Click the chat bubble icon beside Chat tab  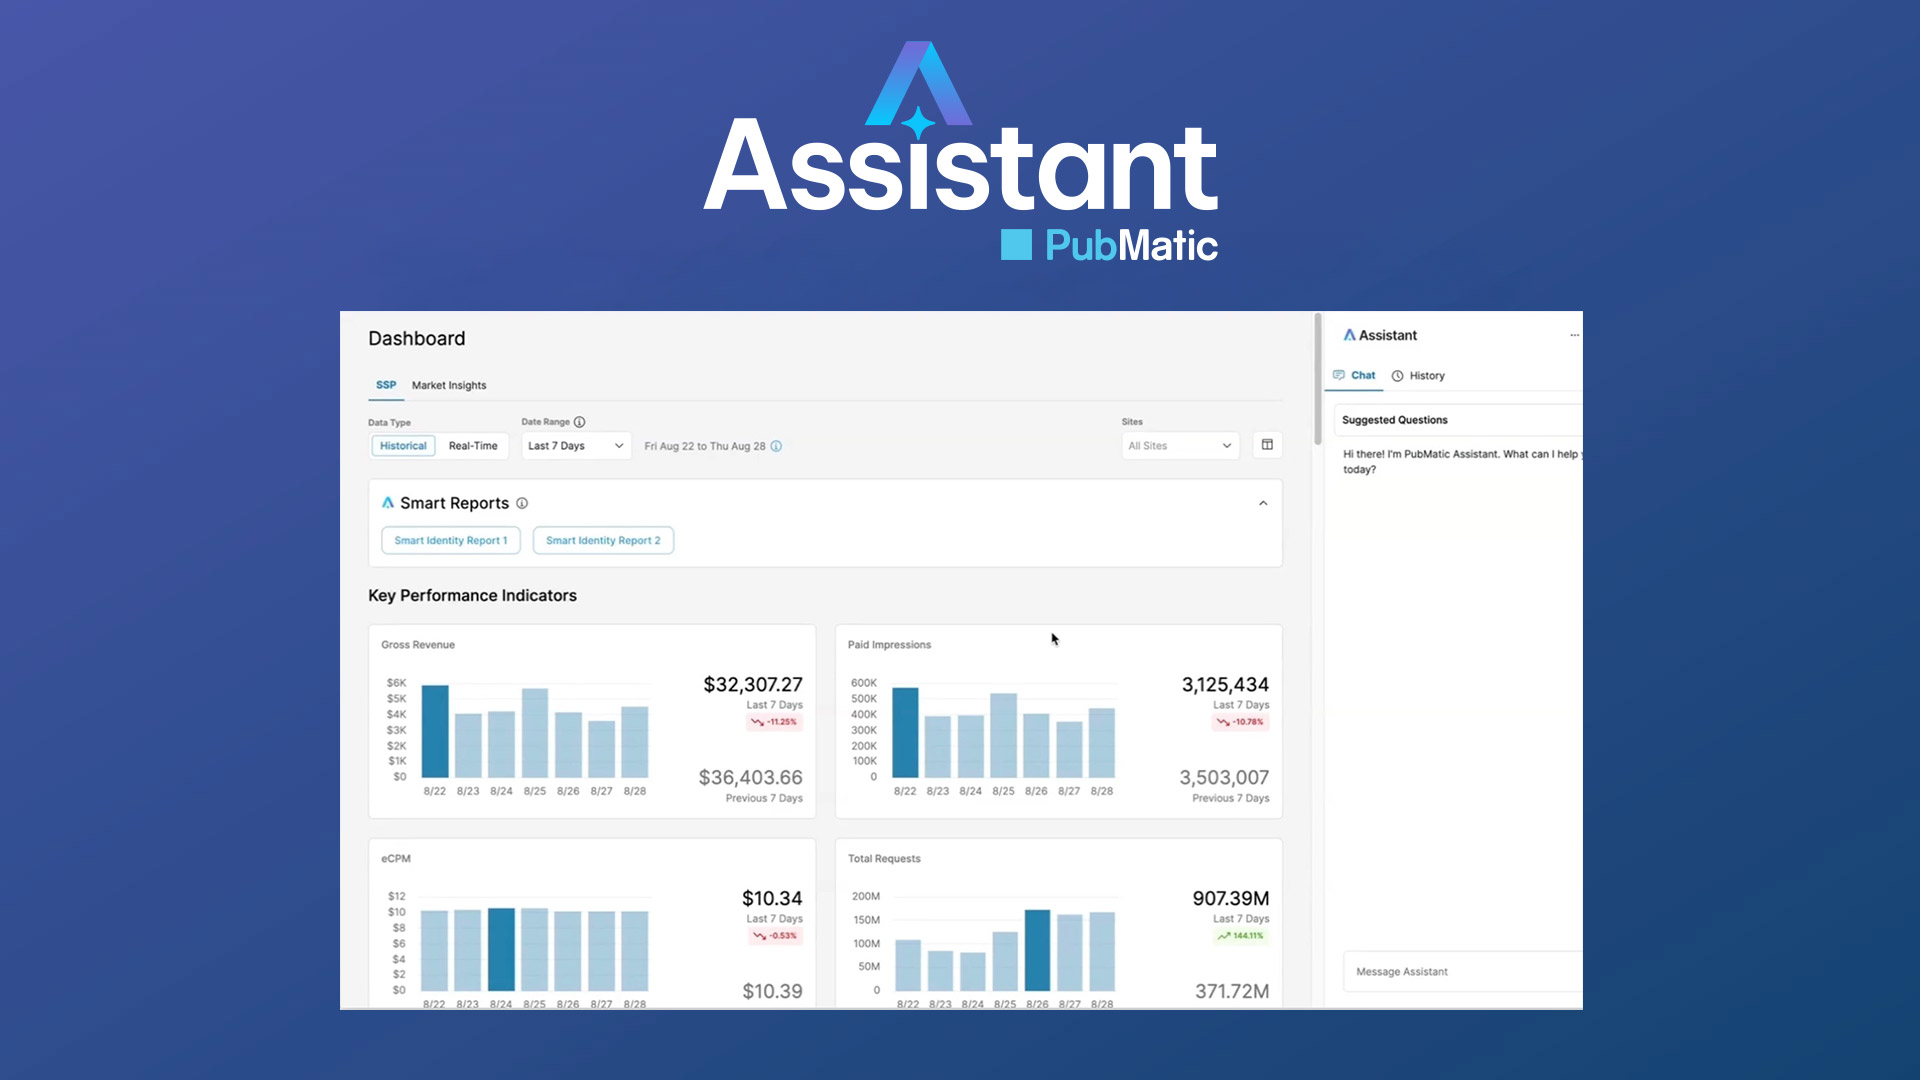[1340, 375]
